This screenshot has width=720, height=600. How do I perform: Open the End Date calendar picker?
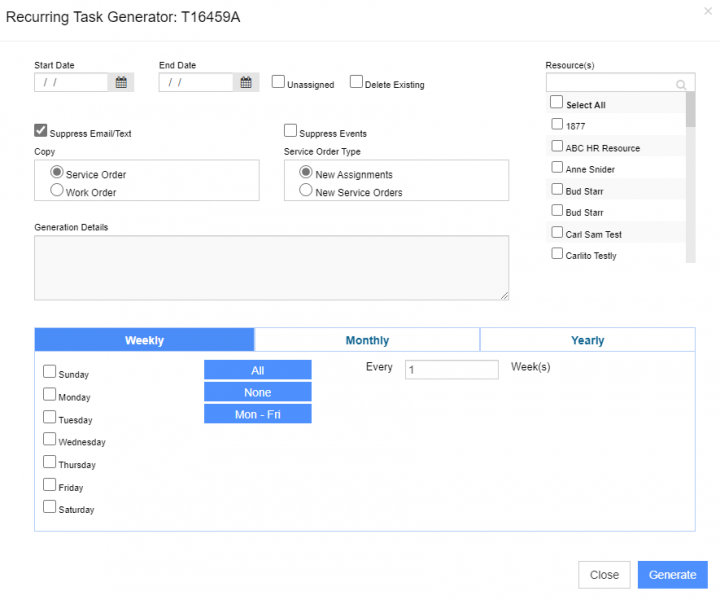coord(246,83)
